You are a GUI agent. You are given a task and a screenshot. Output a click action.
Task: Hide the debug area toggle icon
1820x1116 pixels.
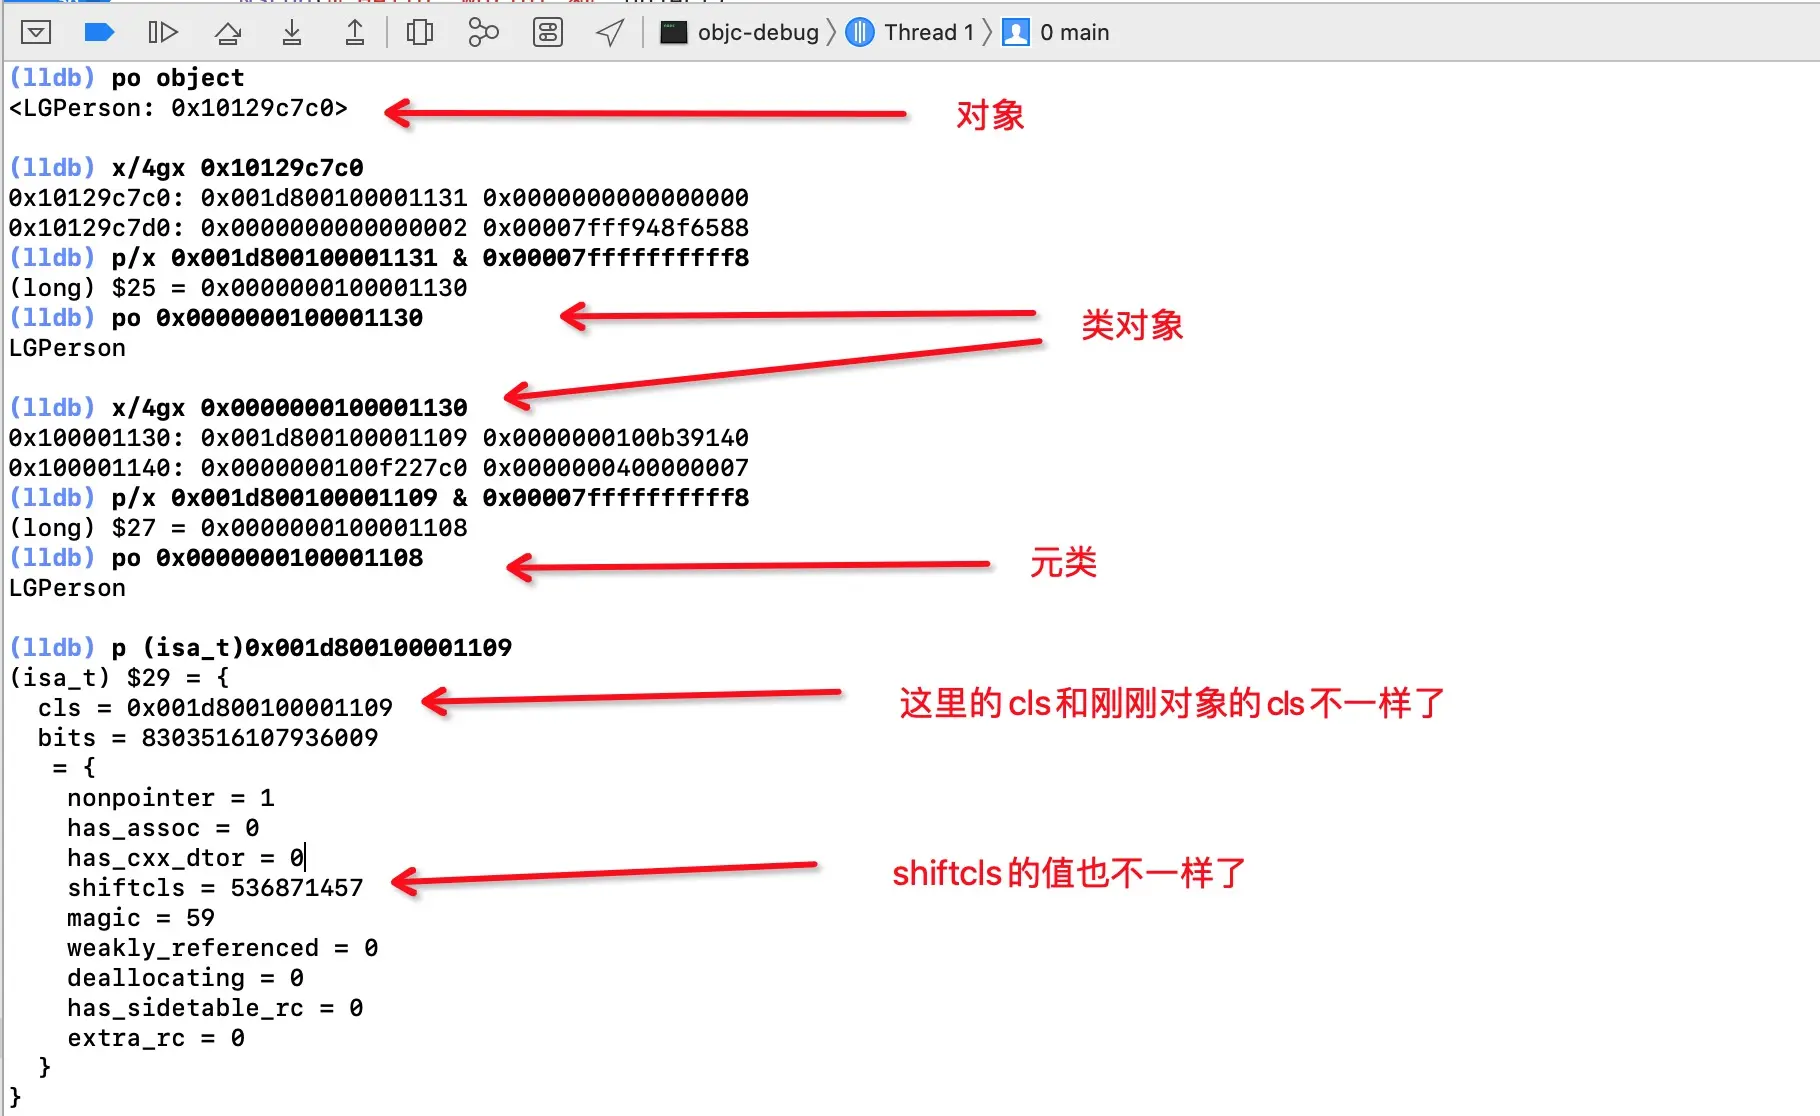point(36,33)
